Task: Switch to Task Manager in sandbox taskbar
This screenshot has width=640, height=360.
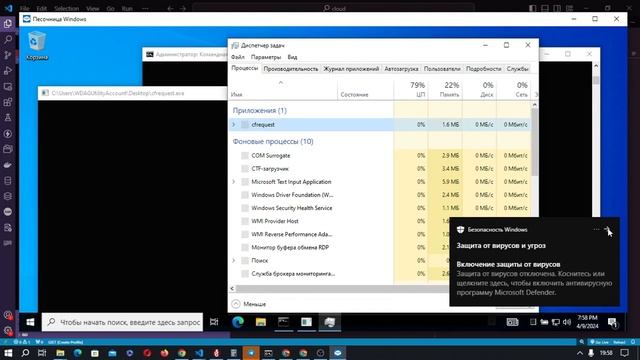Action: tap(329, 322)
